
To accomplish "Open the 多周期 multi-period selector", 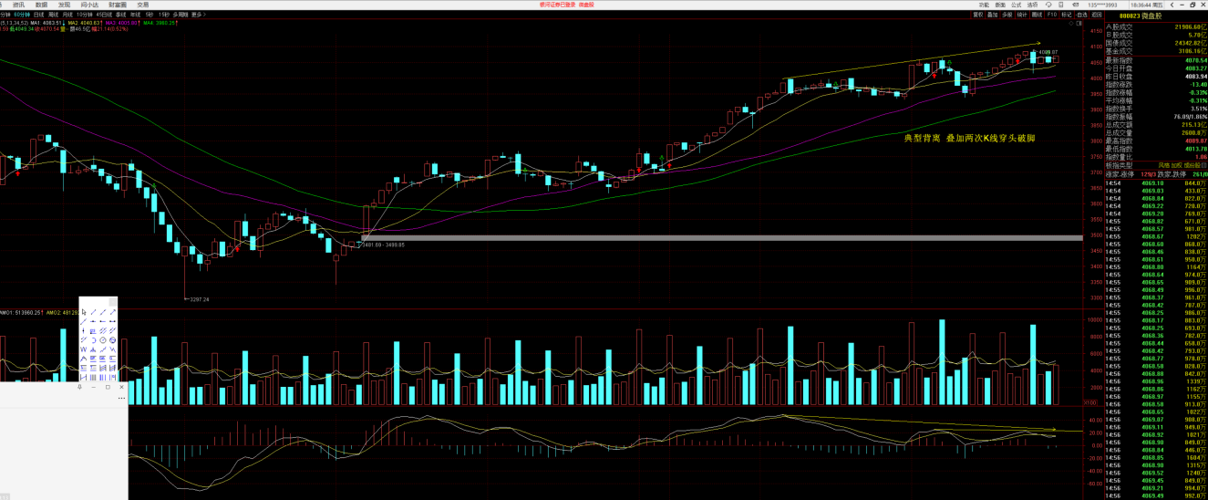I will (x=180, y=15).
